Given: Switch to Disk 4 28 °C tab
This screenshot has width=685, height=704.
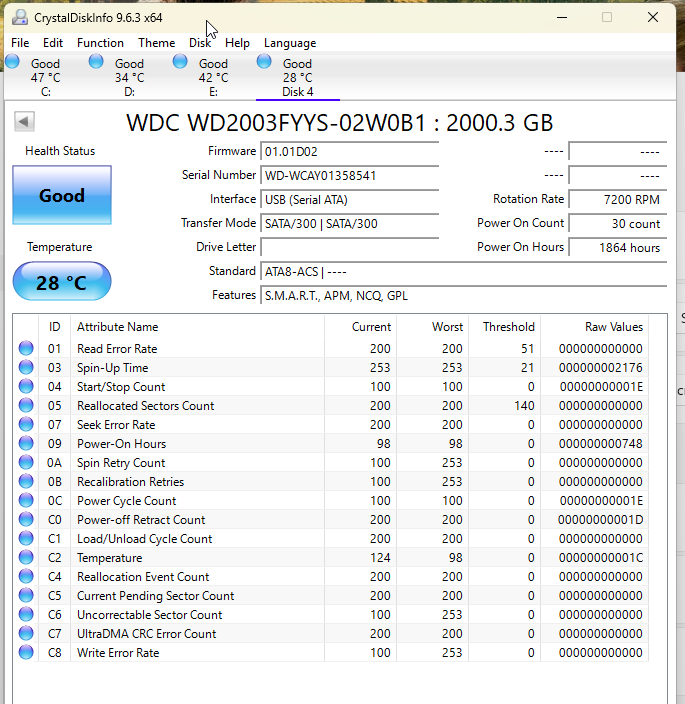Looking at the screenshot, I should pos(298,78).
